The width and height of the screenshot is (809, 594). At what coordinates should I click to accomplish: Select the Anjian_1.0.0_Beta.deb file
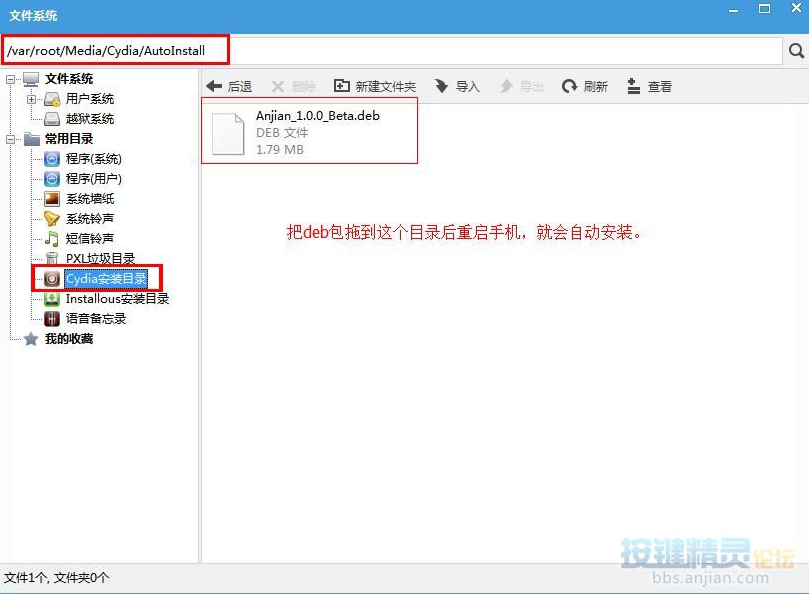[x=308, y=131]
